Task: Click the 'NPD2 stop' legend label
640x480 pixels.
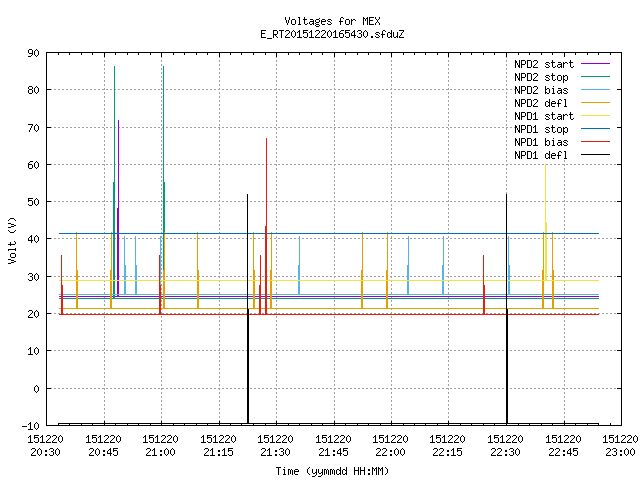Action: pos(541,77)
